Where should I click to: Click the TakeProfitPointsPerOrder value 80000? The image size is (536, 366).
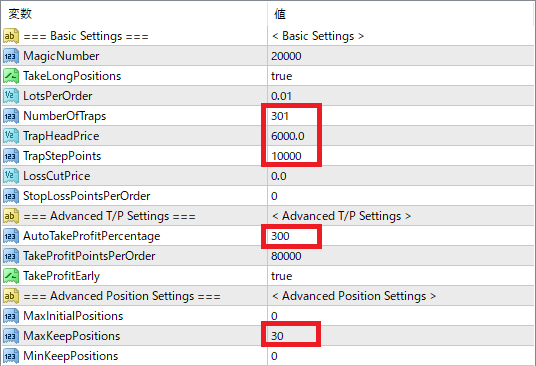coord(286,256)
